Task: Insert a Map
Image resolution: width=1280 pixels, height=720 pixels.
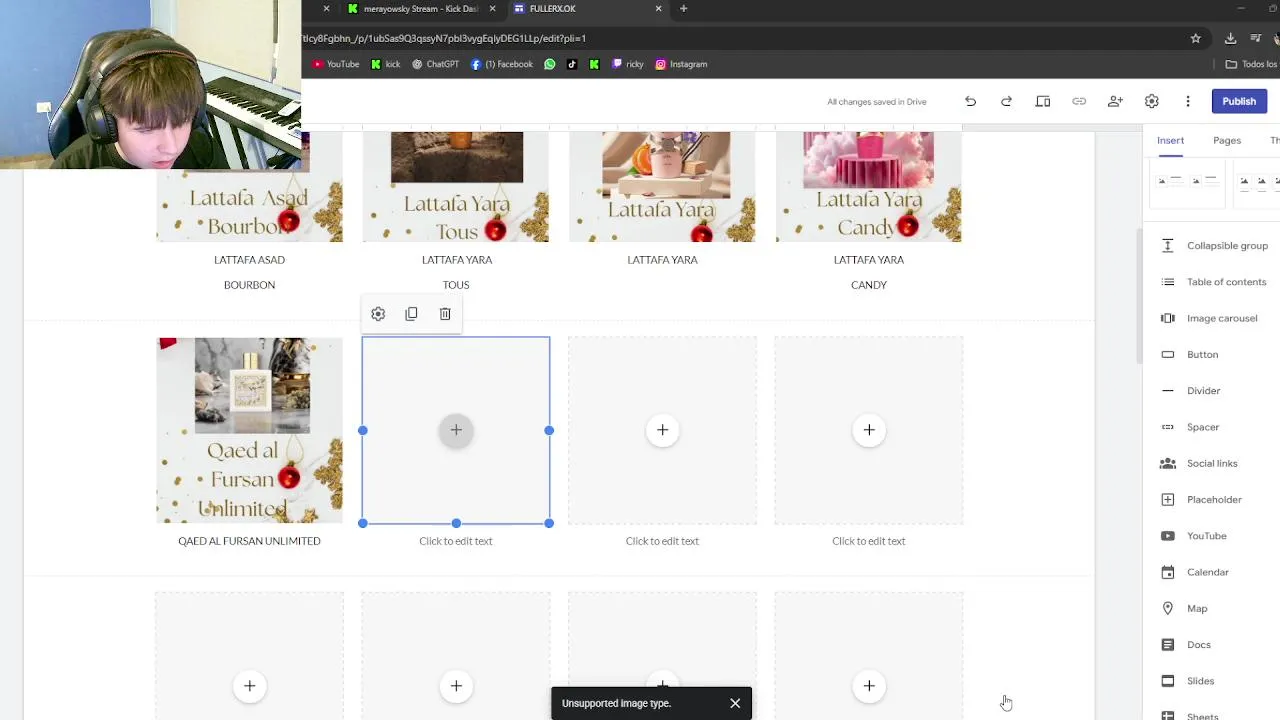Action: (x=1184, y=608)
